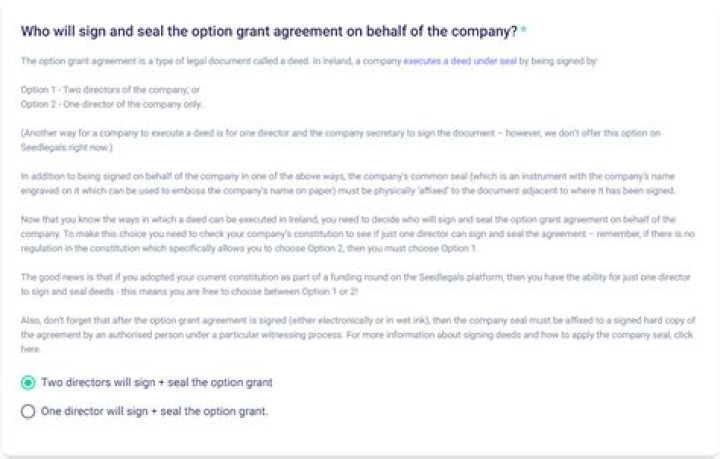Click the 'Two directors will sign + seal' label
The image size is (720, 459).
pyautogui.click(x=156, y=382)
